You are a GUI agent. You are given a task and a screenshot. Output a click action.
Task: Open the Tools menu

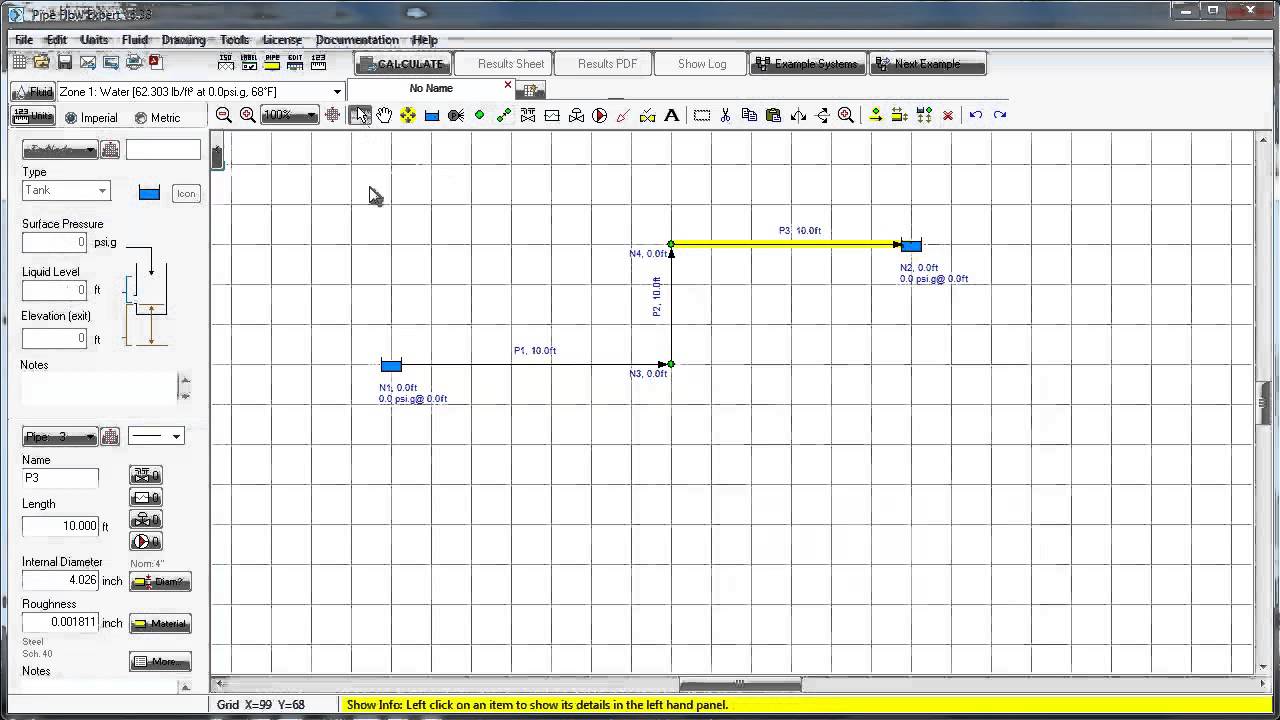pos(235,40)
